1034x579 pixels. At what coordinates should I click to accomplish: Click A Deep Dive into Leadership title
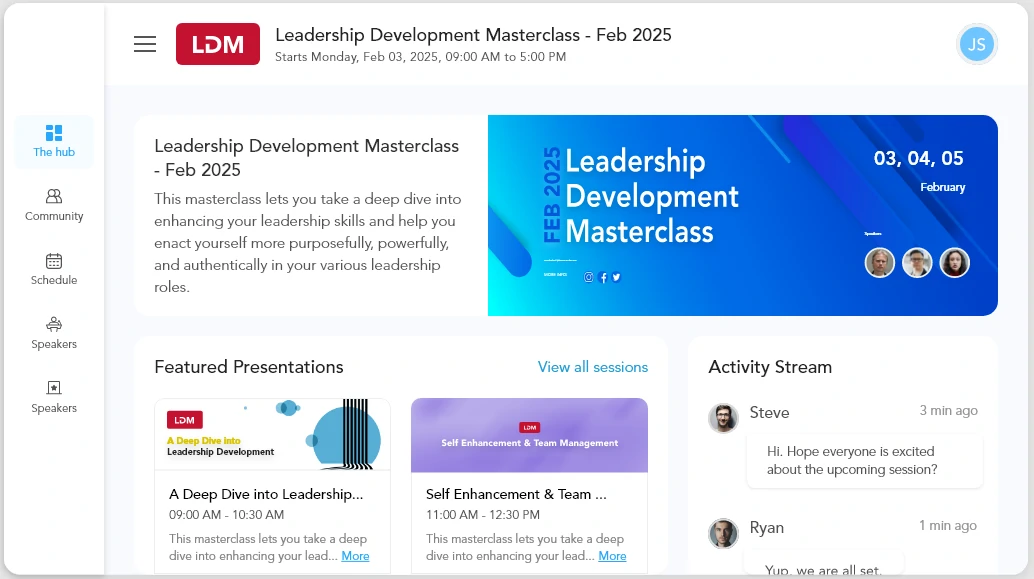click(x=266, y=494)
